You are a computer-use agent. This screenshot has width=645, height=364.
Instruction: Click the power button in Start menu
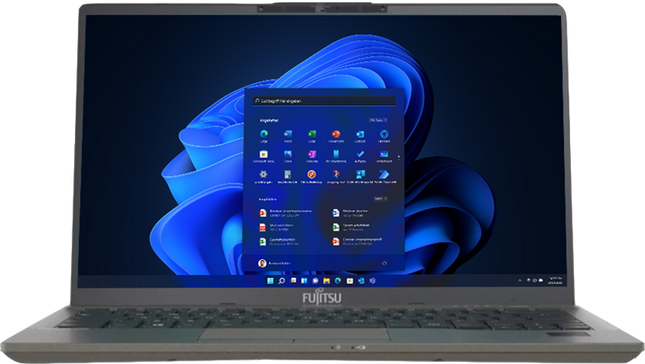(x=384, y=263)
